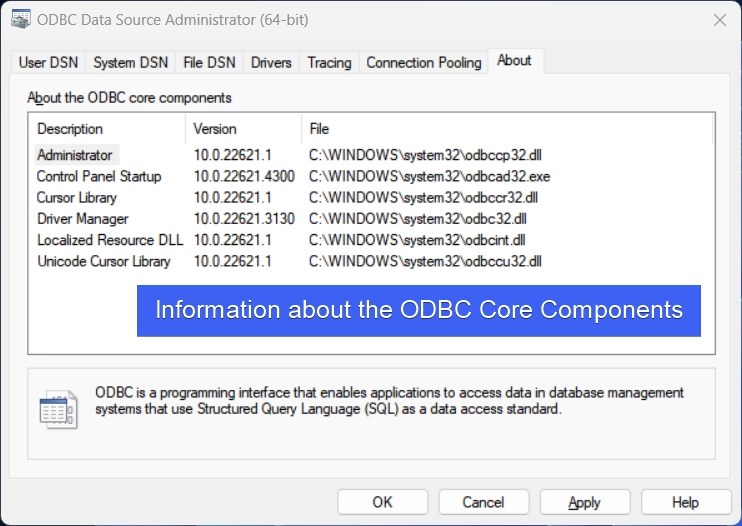Sort by the Description column header
Screen dimensions: 742x526
pyautogui.click(x=107, y=129)
